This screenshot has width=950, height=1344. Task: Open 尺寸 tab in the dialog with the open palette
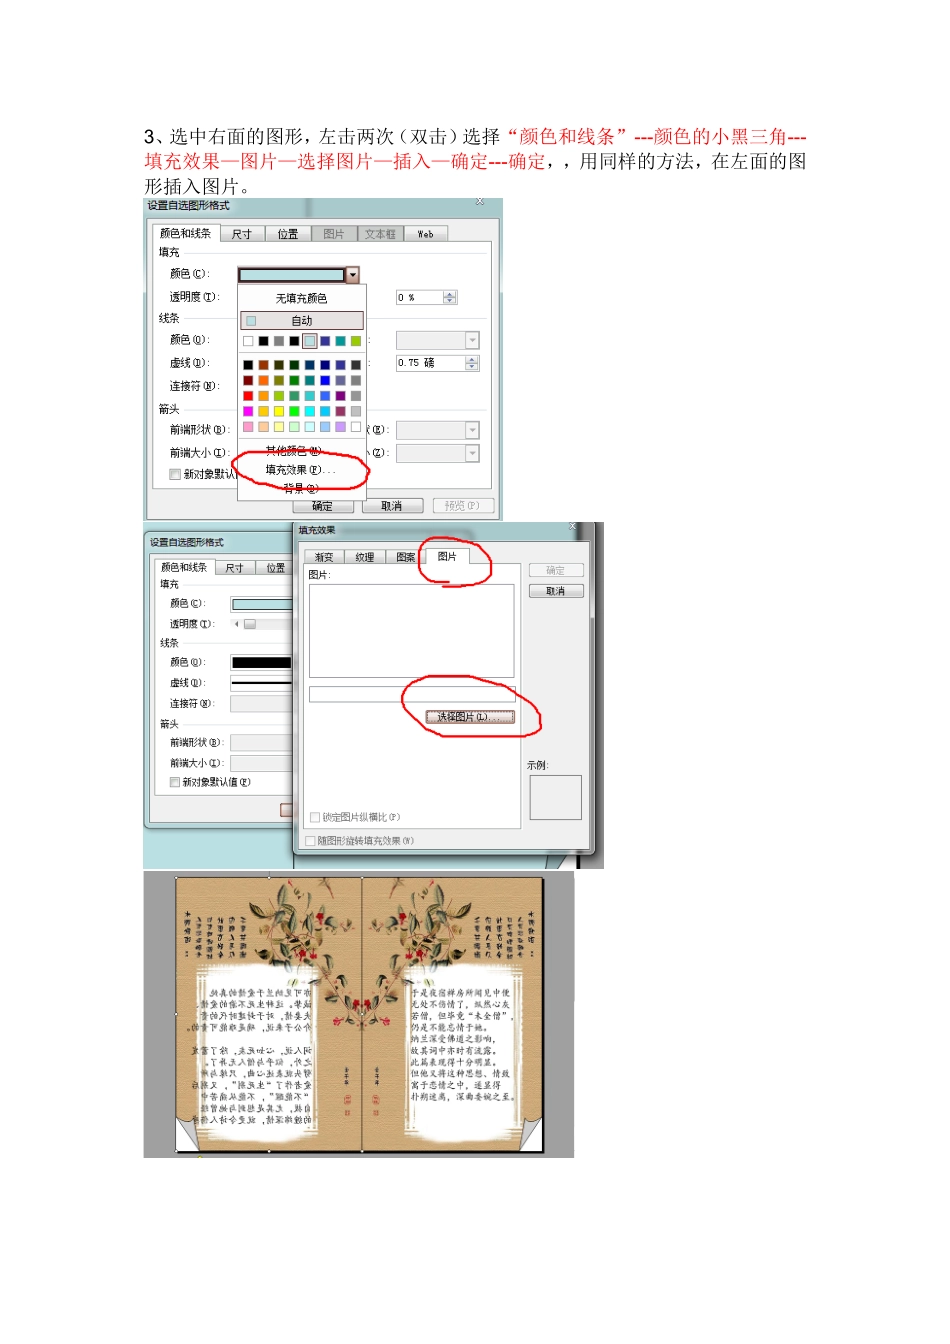click(x=241, y=234)
